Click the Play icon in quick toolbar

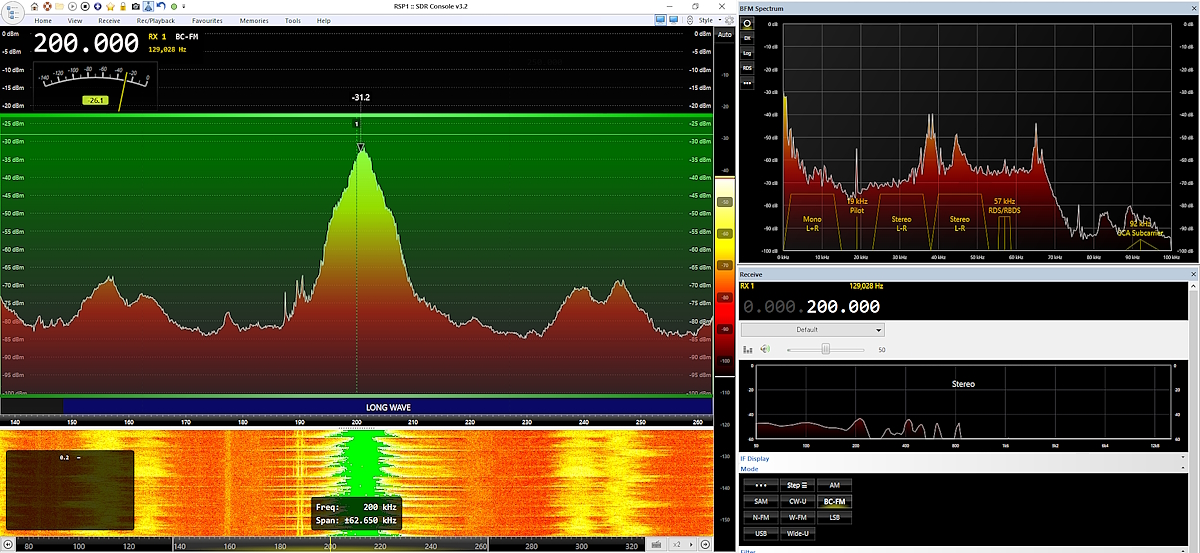71,7
